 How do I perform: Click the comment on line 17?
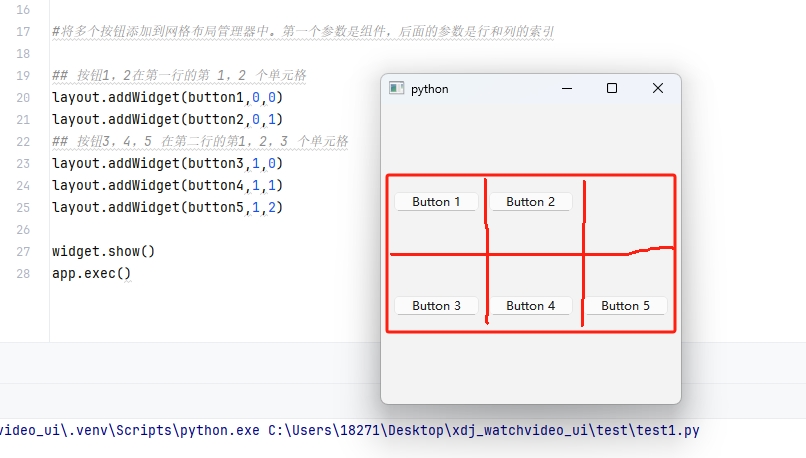click(x=302, y=32)
